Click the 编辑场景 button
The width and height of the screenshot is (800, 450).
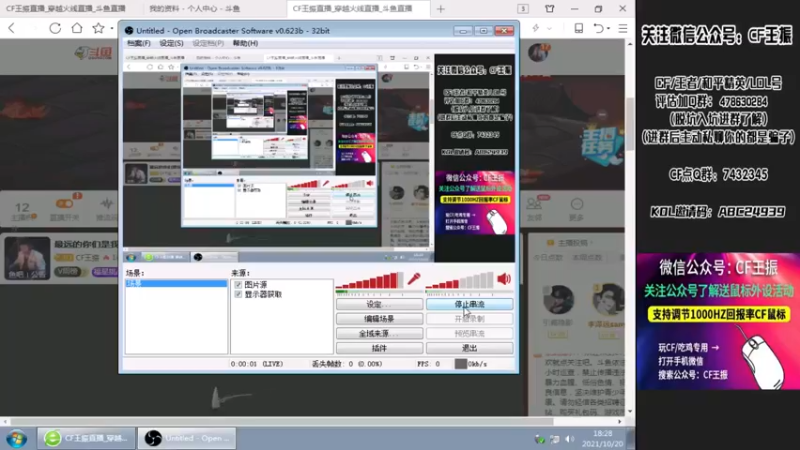[379, 319]
